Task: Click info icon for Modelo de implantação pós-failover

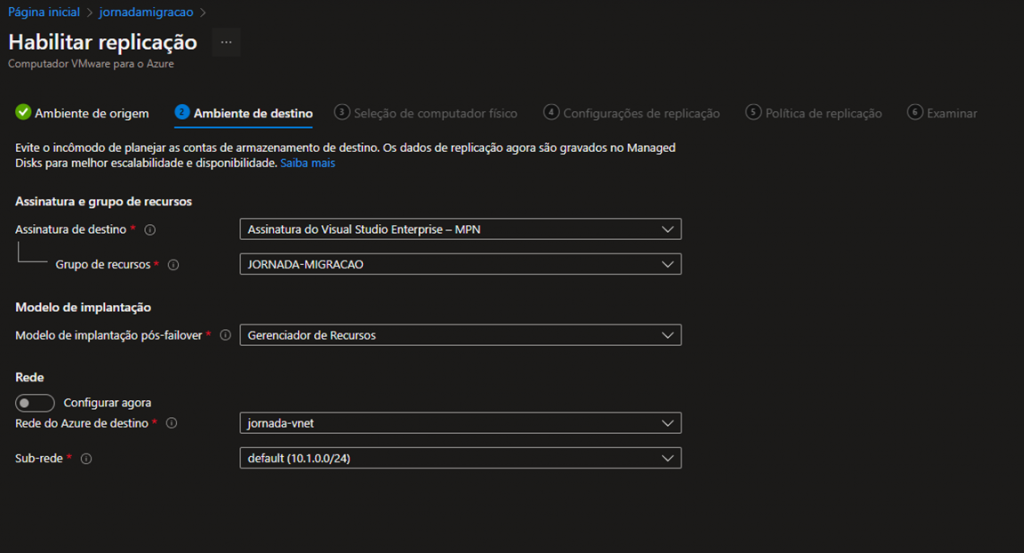Action: pyautogui.click(x=225, y=336)
